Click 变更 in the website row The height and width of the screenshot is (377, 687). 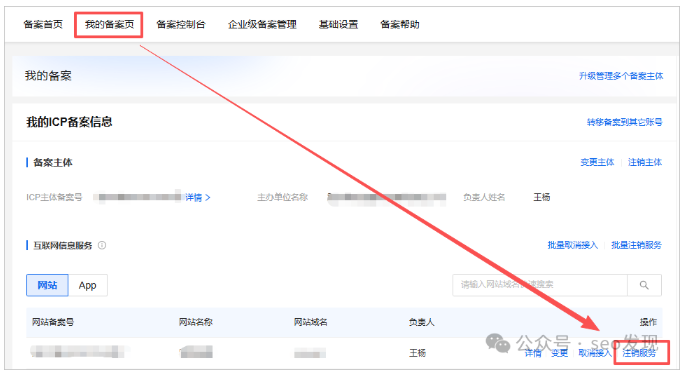[560, 353]
